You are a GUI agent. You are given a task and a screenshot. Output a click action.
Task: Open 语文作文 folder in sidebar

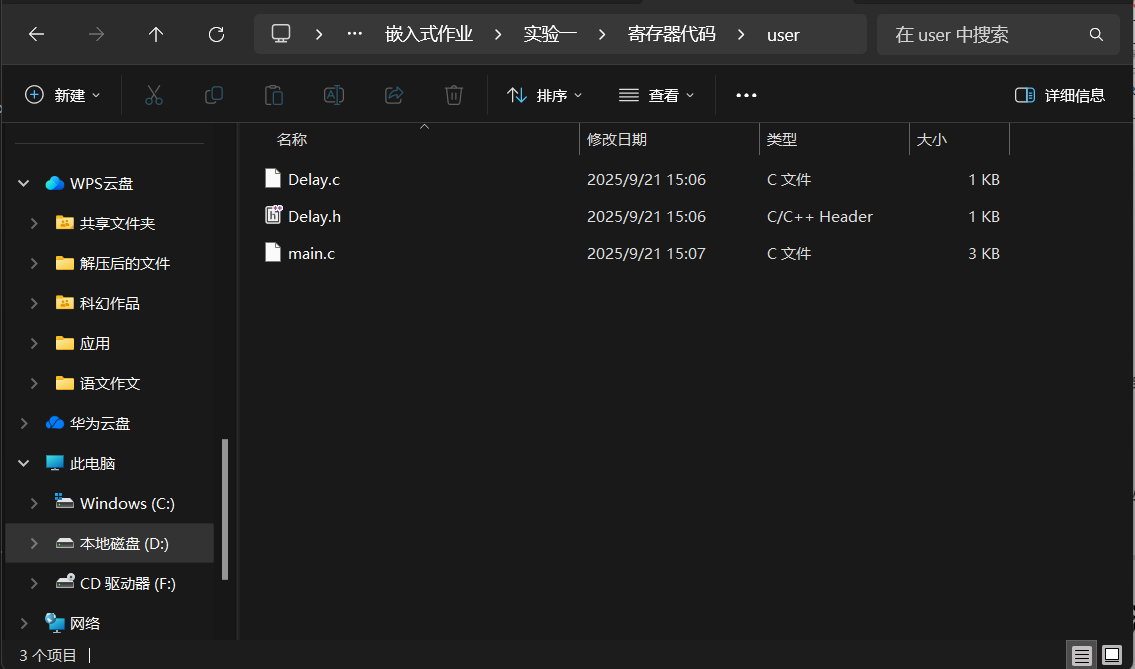(x=109, y=383)
